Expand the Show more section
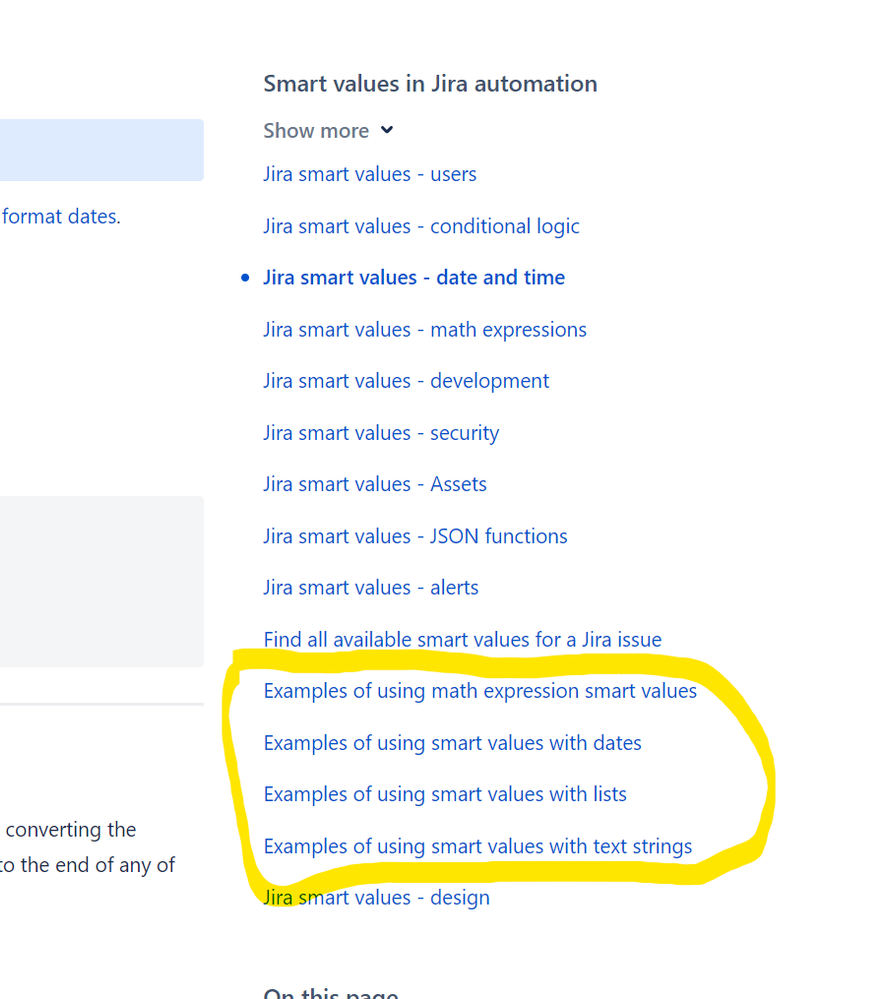 pos(317,130)
